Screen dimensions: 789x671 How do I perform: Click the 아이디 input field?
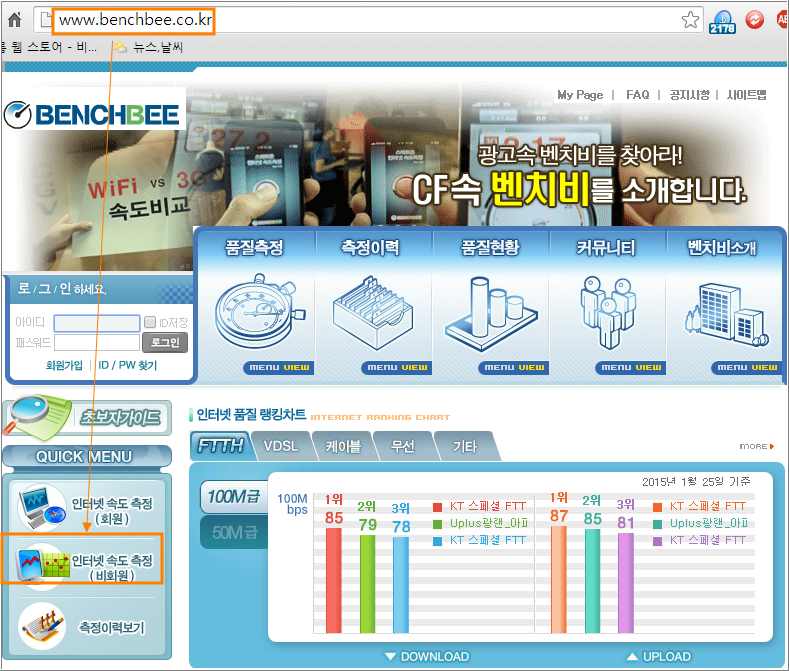point(97,323)
